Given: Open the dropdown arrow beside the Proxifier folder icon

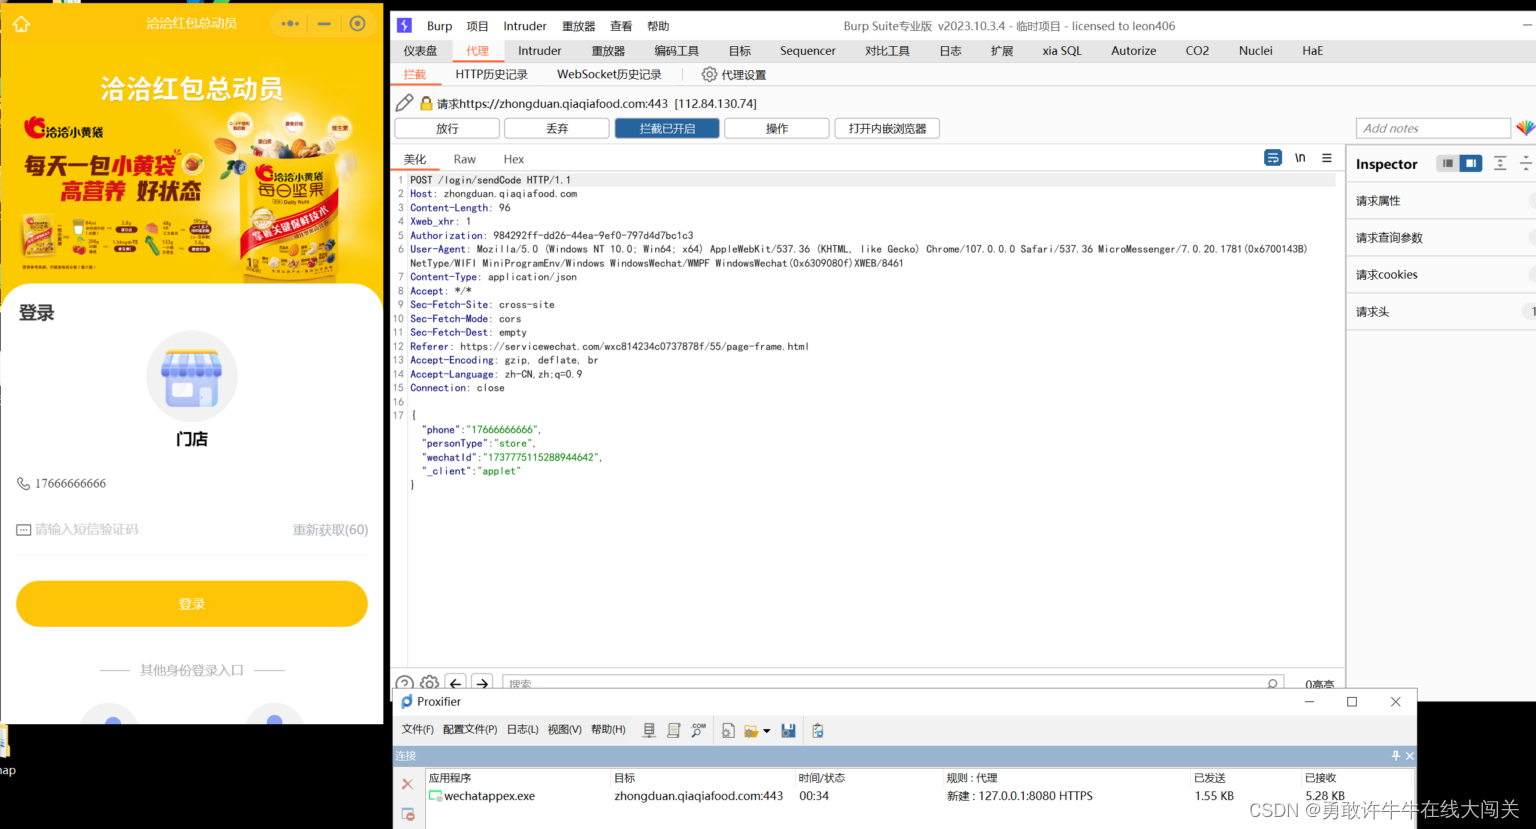Looking at the screenshot, I should tap(767, 731).
